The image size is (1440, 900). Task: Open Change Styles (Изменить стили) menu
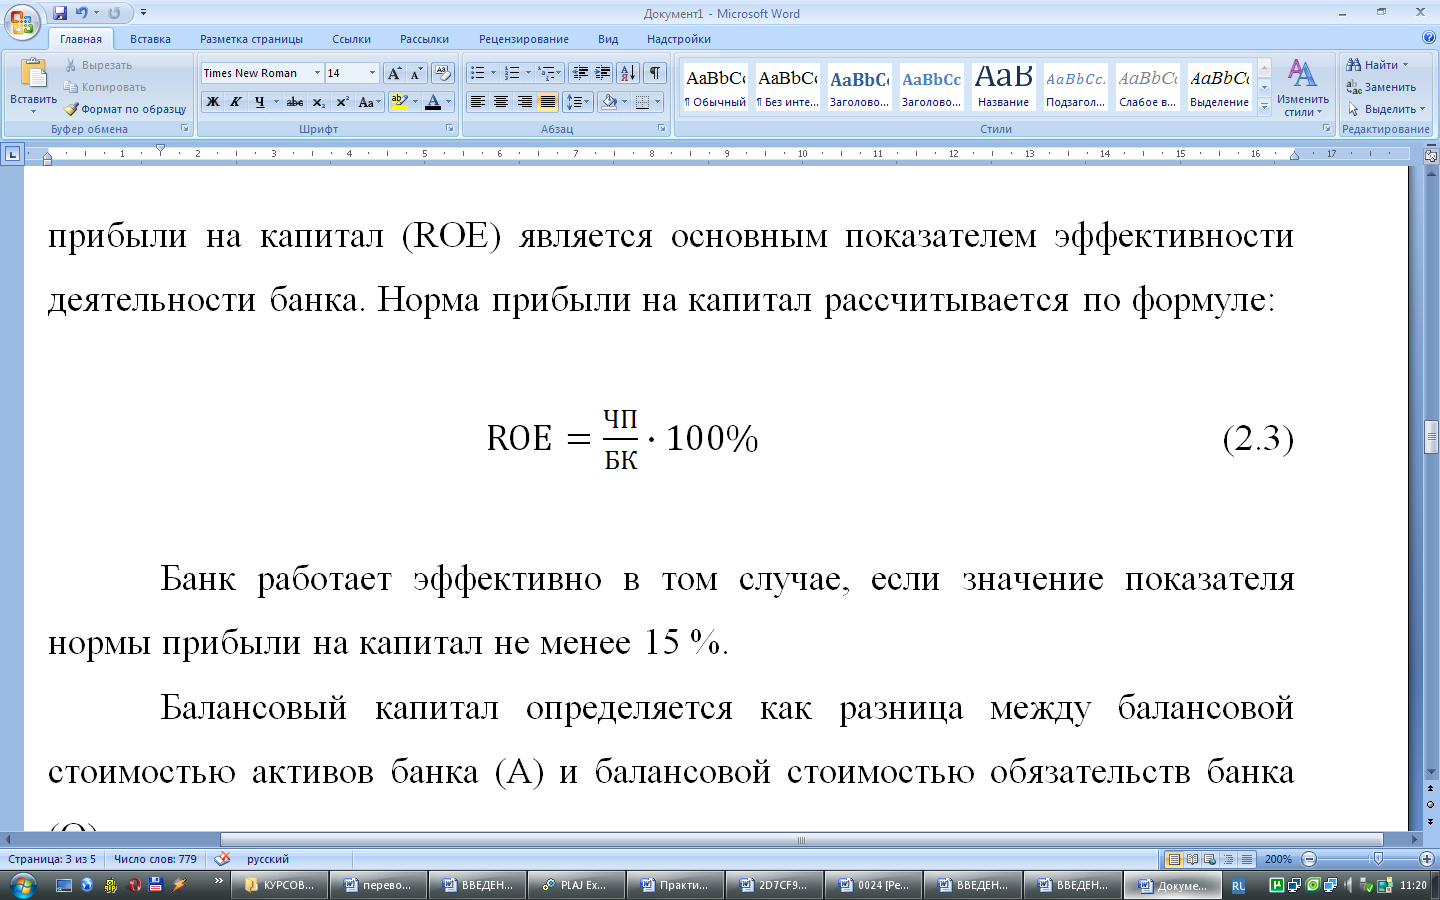[x=1302, y=88]
